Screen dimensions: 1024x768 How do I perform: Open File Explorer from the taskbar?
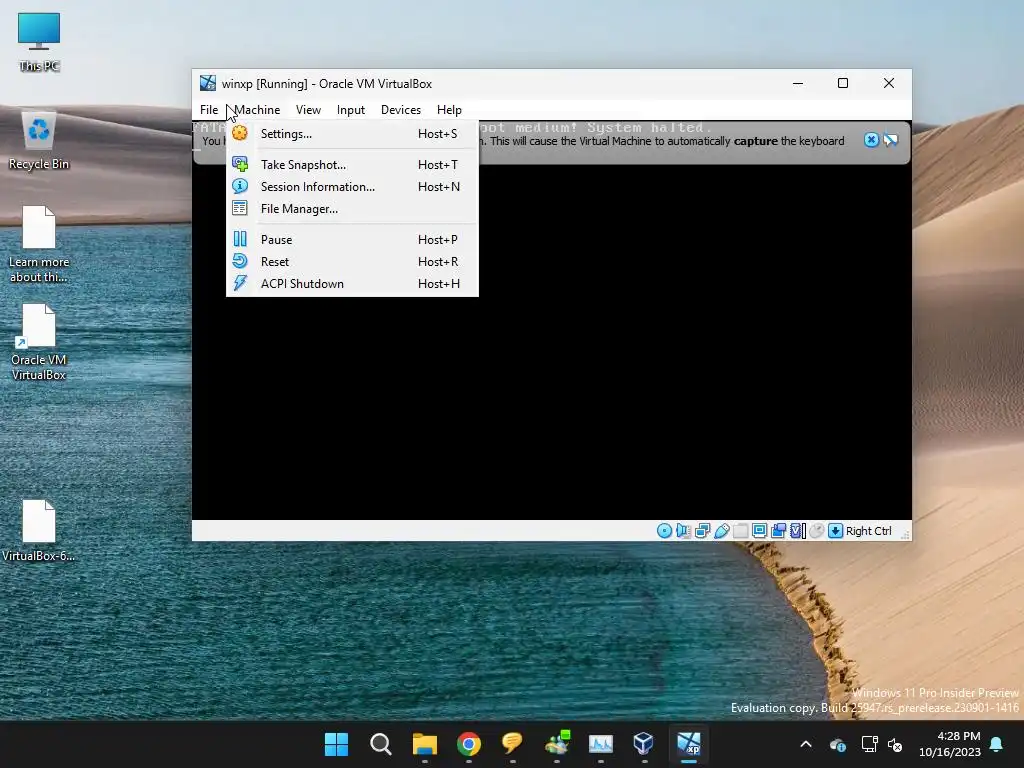pos(424,744)
